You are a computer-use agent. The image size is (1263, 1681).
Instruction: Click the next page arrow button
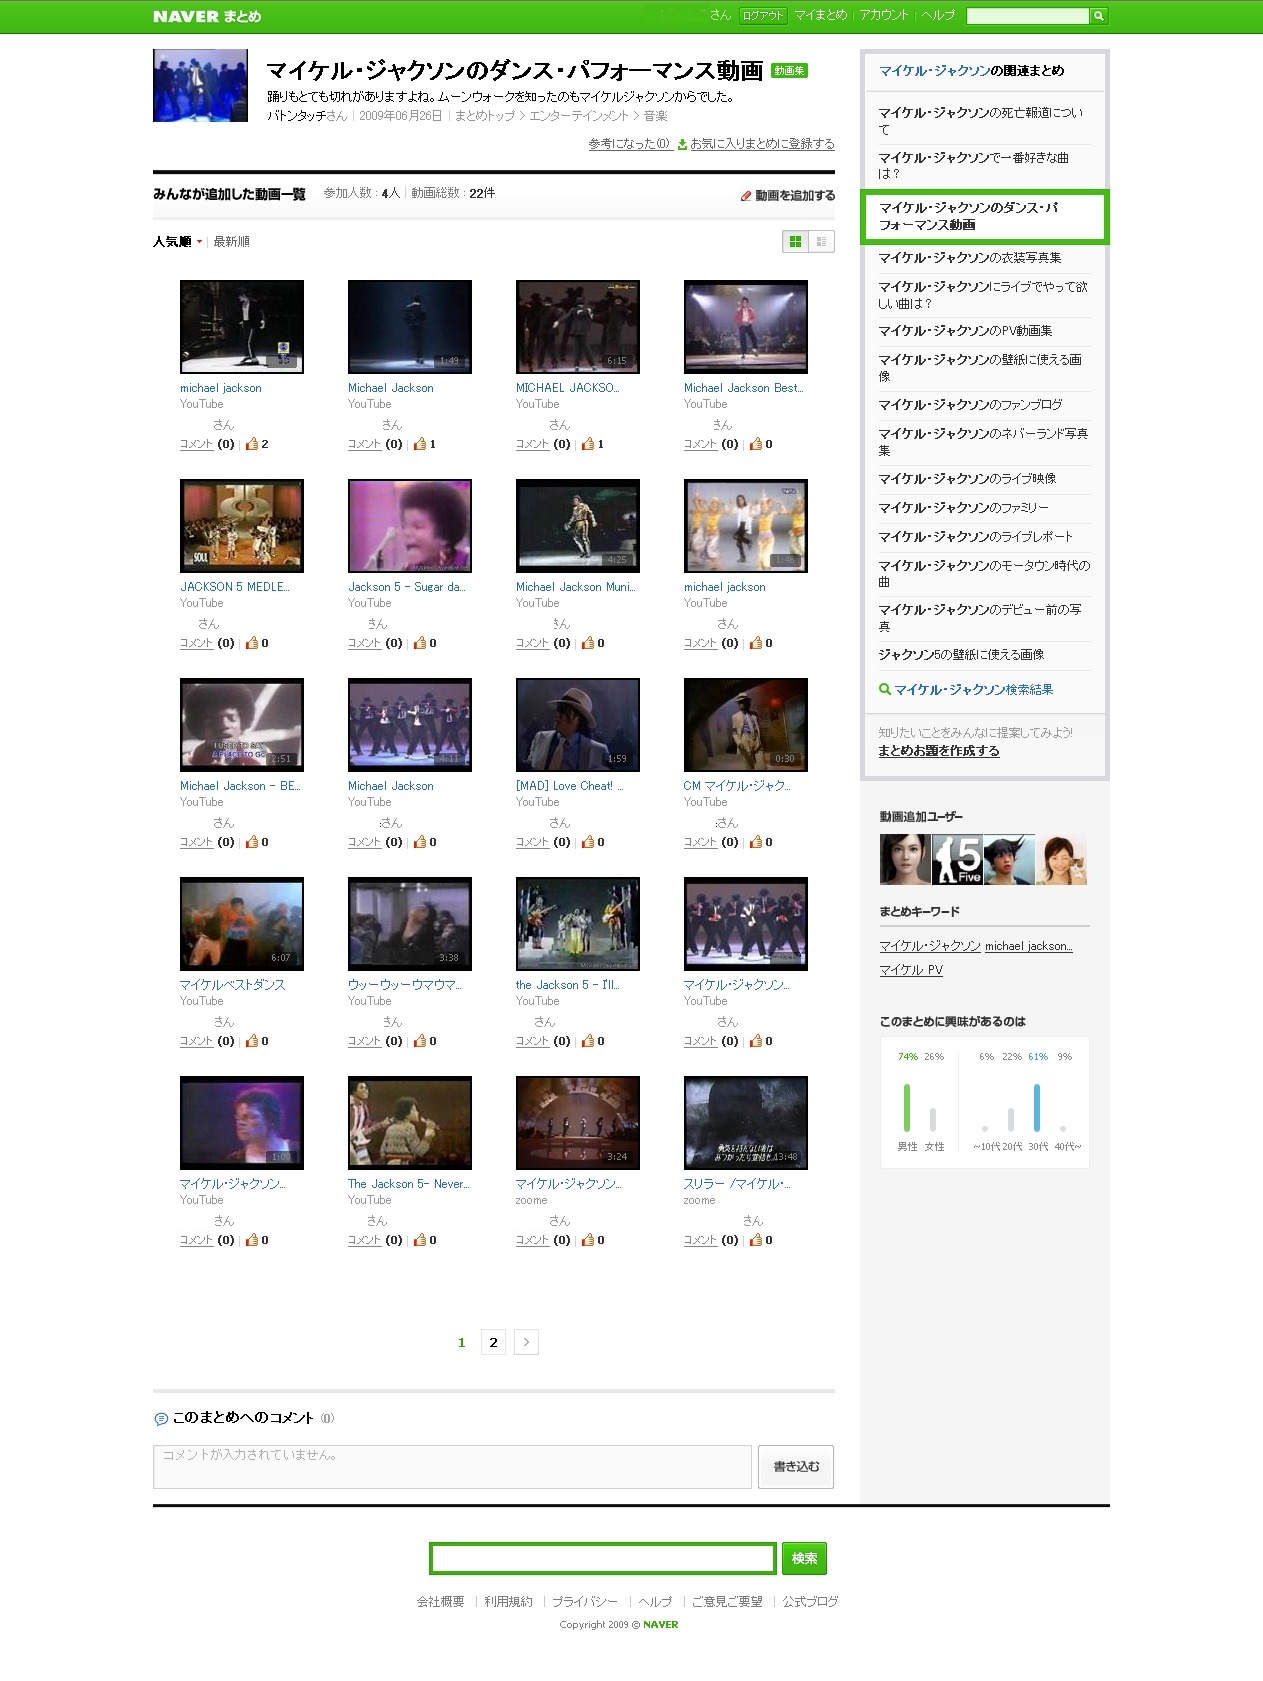click(x=526, y=1342)
